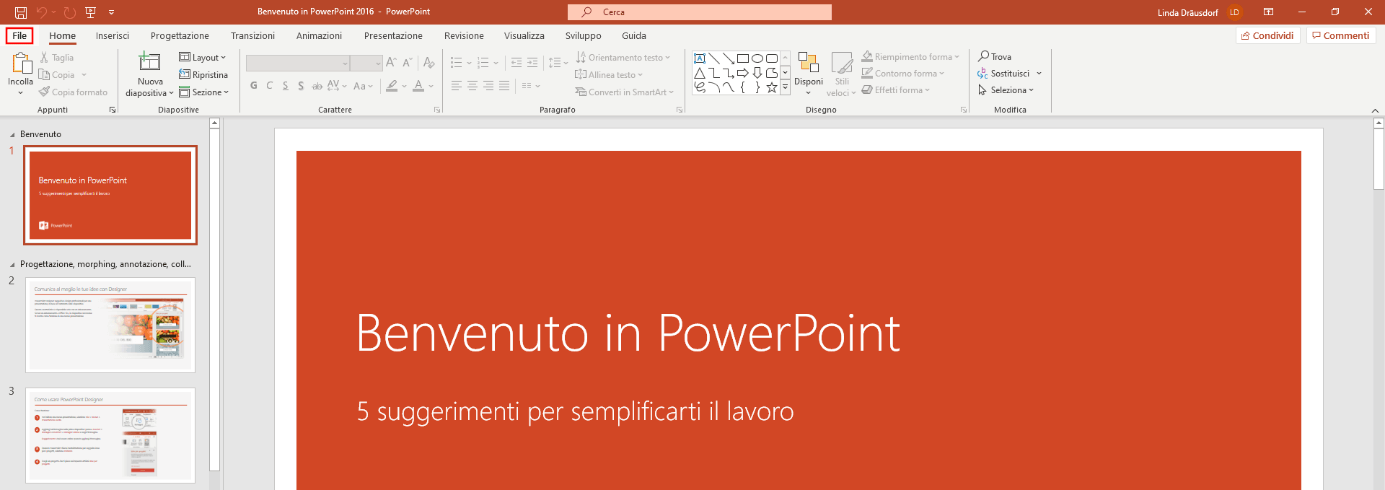Click the Condividi button
Image resolution: width=1385 pixels, height=490 pixels.
click(1267, 35)
